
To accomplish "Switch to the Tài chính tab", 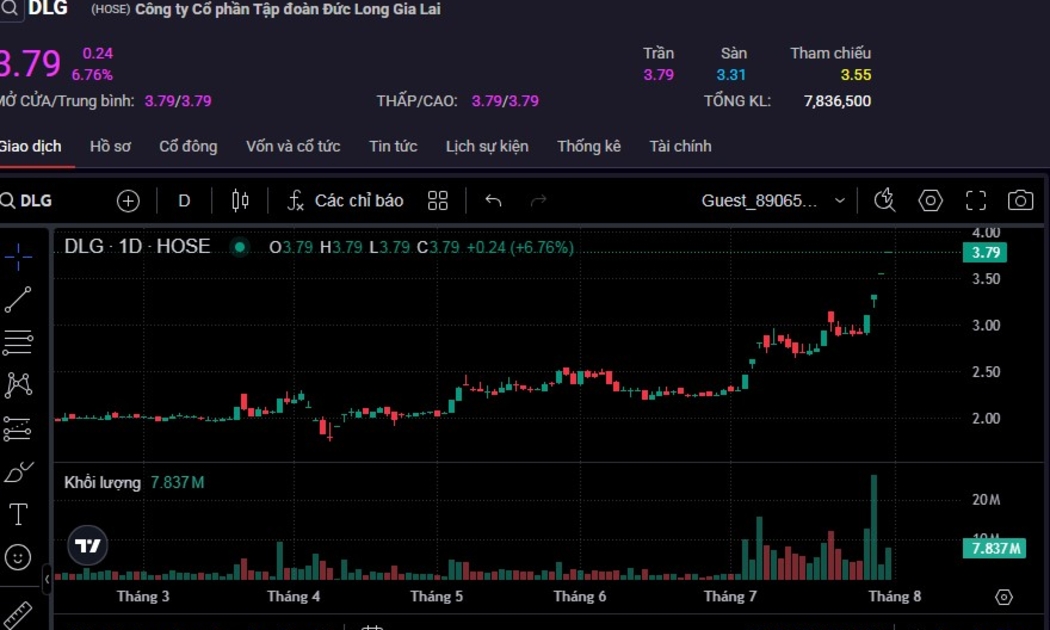I will point(680,146).
